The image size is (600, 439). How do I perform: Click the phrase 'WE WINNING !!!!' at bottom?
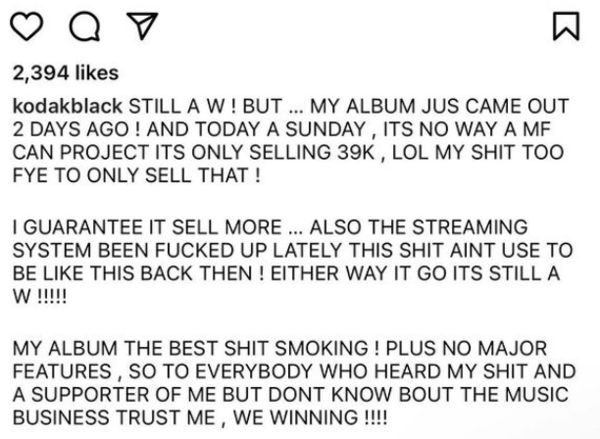pyautogui.click(x=310, y=417)
